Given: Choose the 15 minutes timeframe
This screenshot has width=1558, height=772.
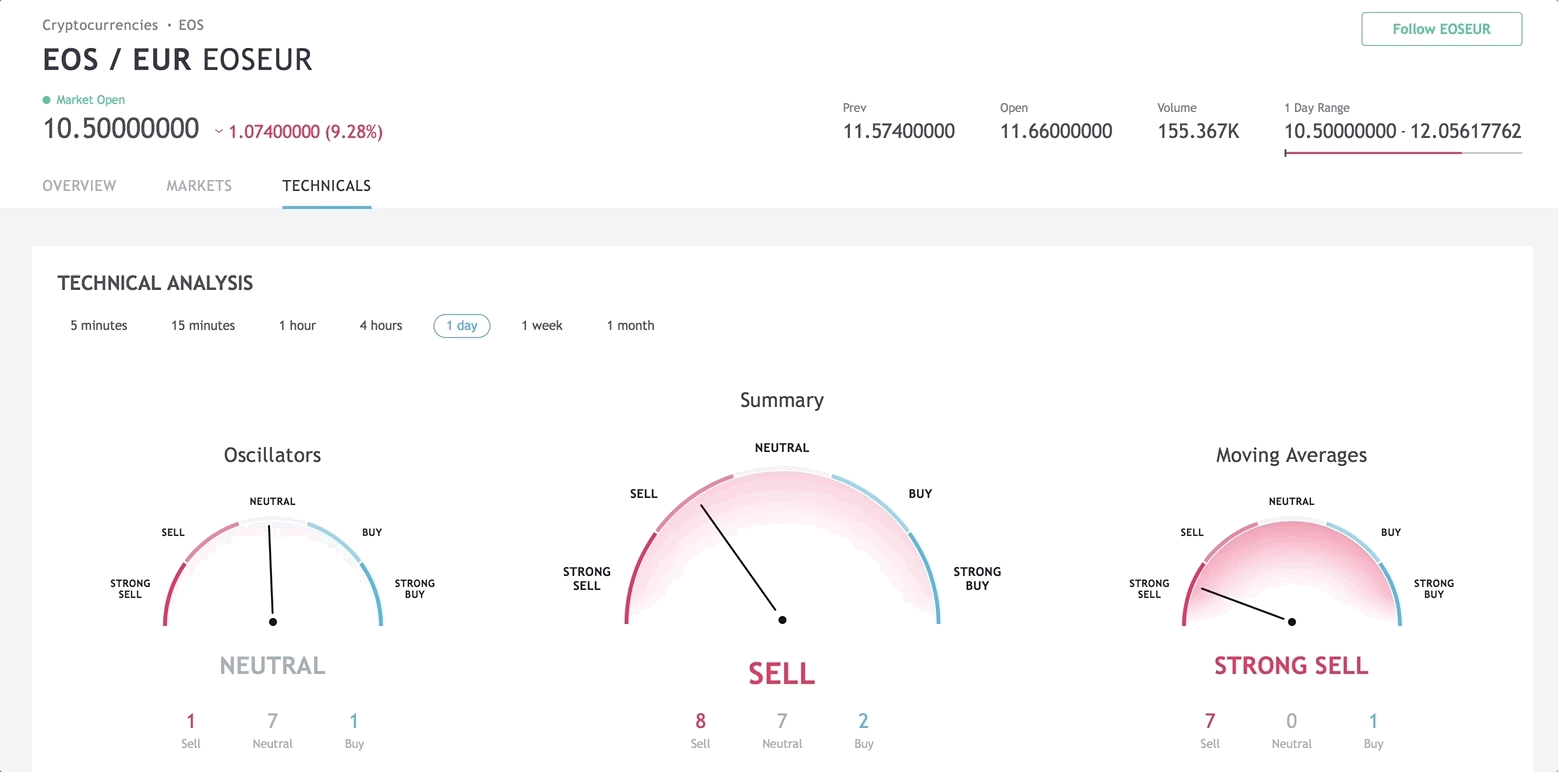Looking at the screenshot, I should (203, 326).
